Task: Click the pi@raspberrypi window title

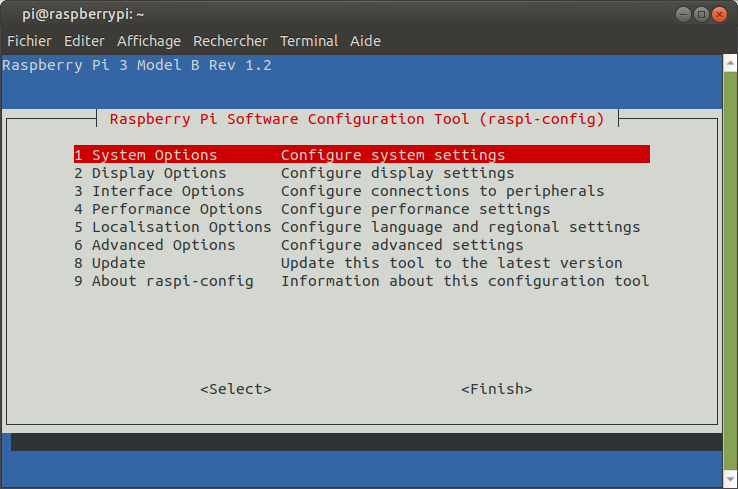Action: pos(83,15)
